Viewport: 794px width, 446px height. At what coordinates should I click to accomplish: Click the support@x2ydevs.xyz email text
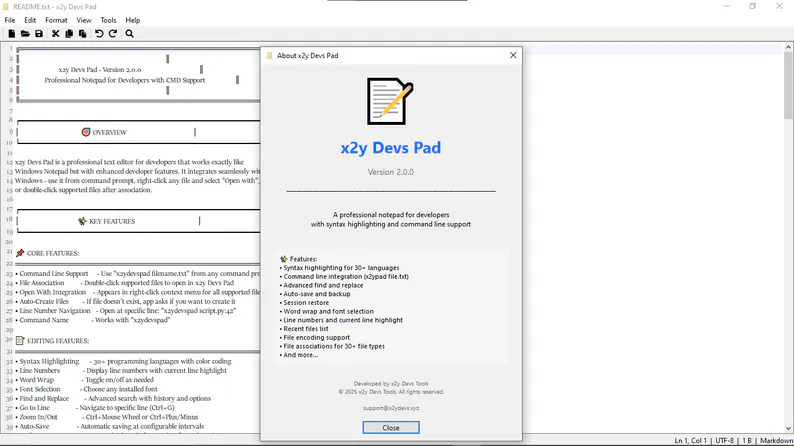[391, 408]
